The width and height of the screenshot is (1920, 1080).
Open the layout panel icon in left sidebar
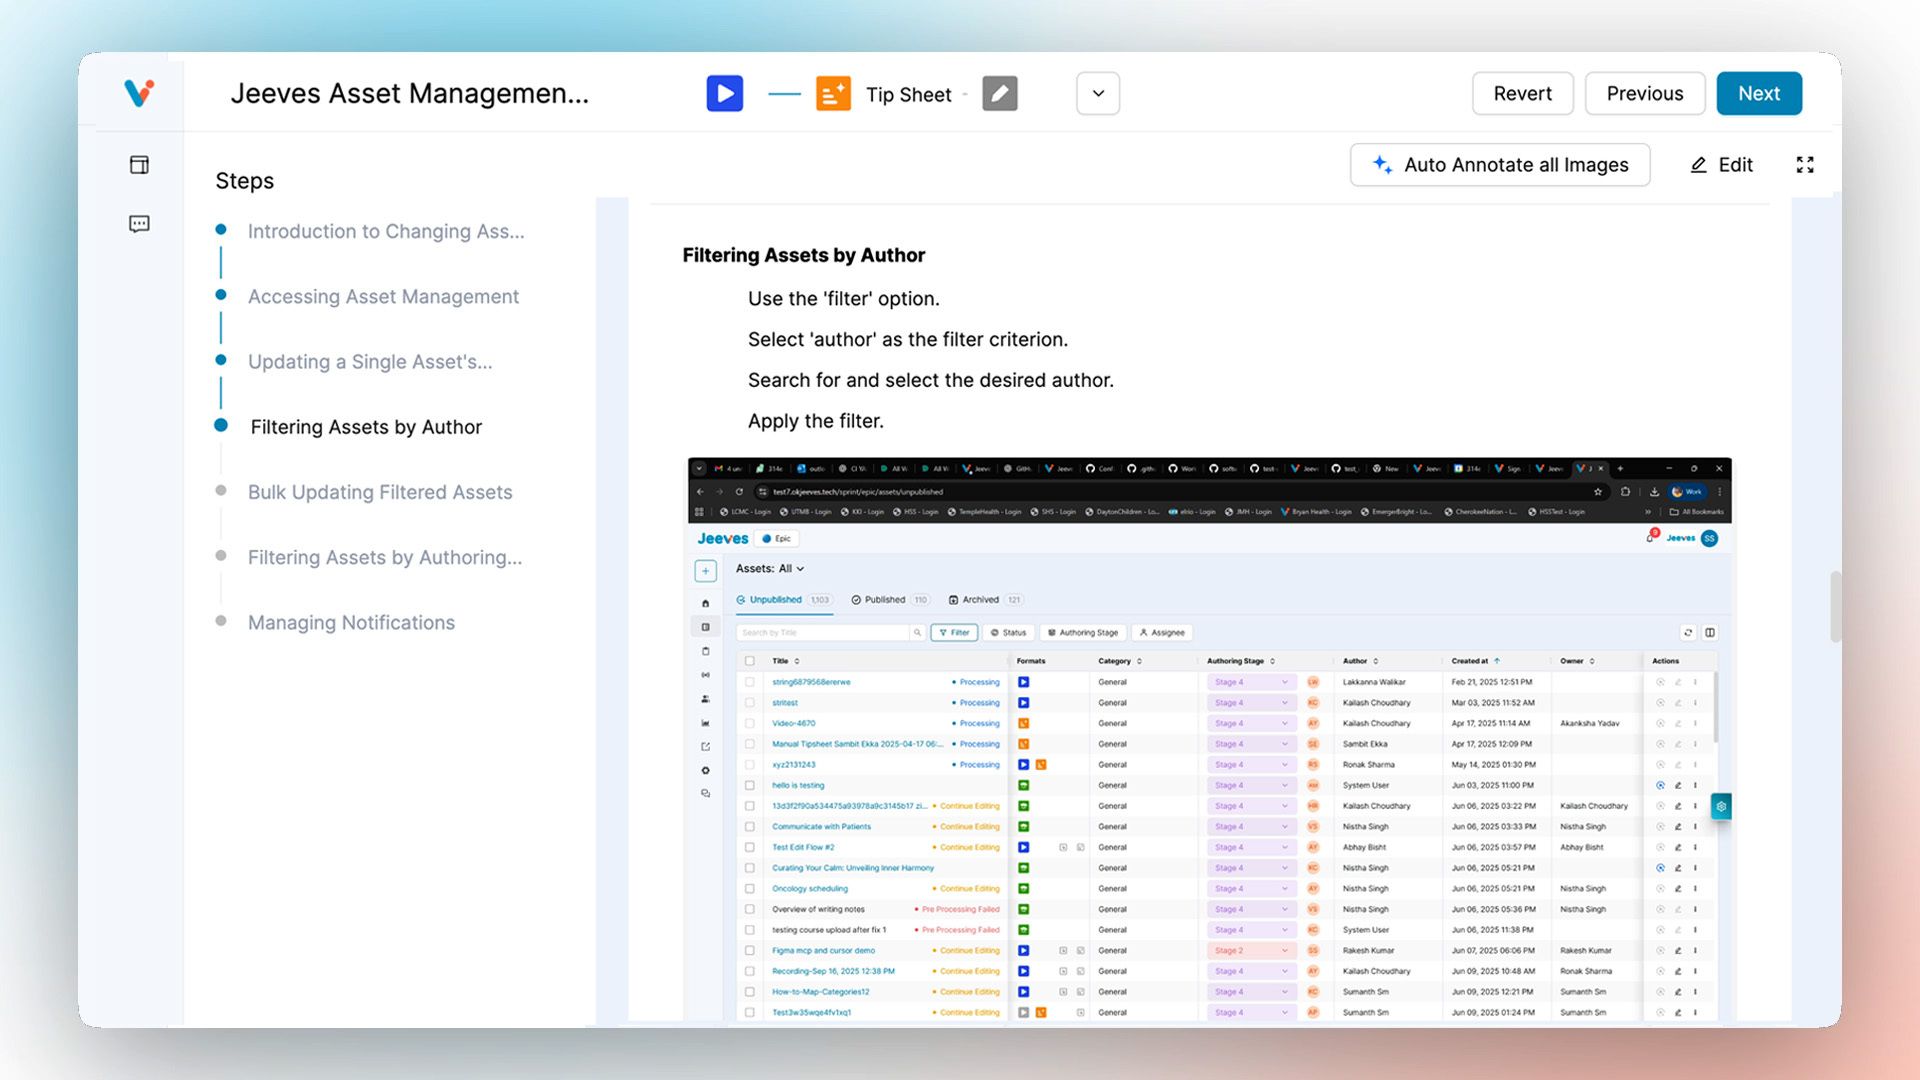(x=139, y=165)
